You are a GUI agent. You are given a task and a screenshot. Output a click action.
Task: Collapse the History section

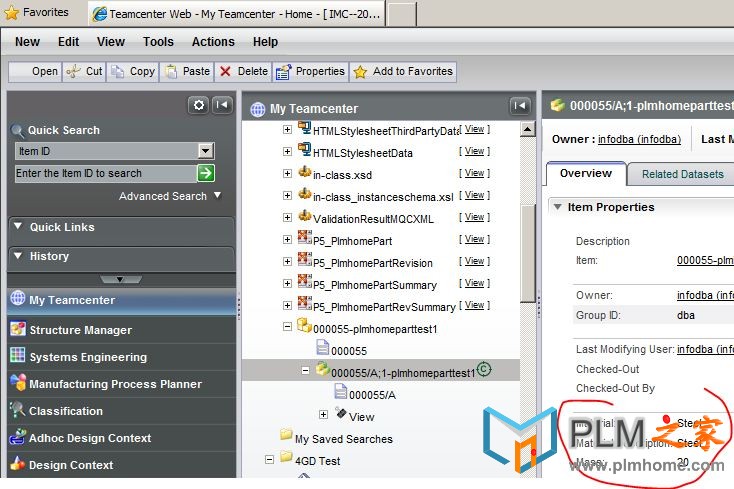[x=18, y=255]
